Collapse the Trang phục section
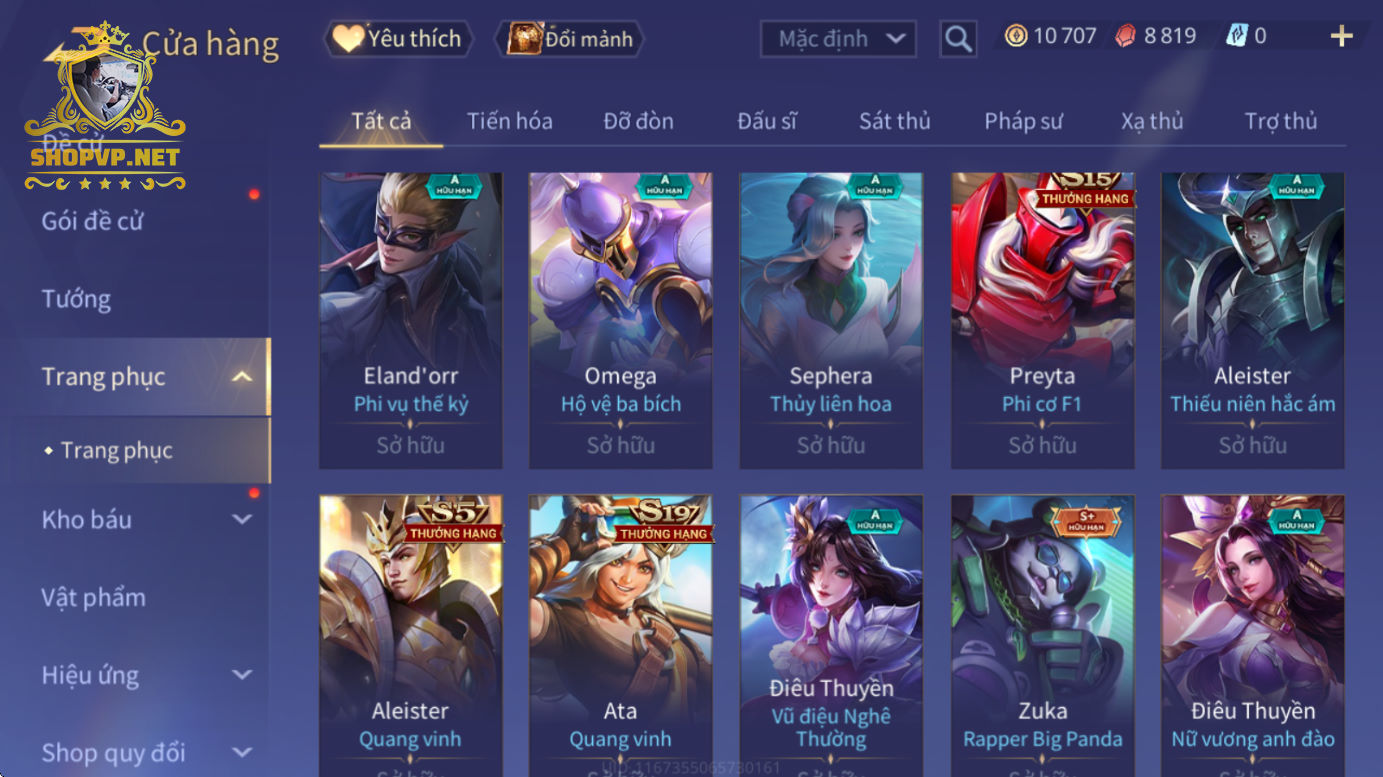The height and width of the screenshot is (777, 1383). 241,377
